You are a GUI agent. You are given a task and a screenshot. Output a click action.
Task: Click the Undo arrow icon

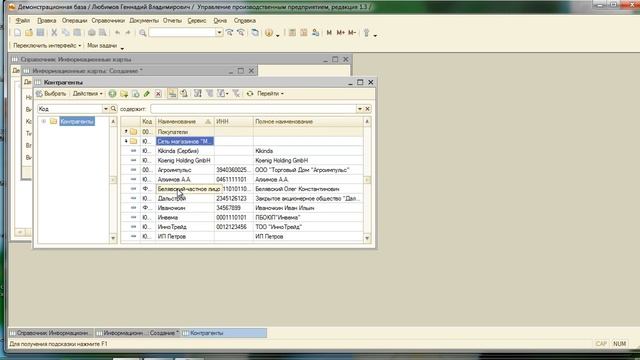118,33
